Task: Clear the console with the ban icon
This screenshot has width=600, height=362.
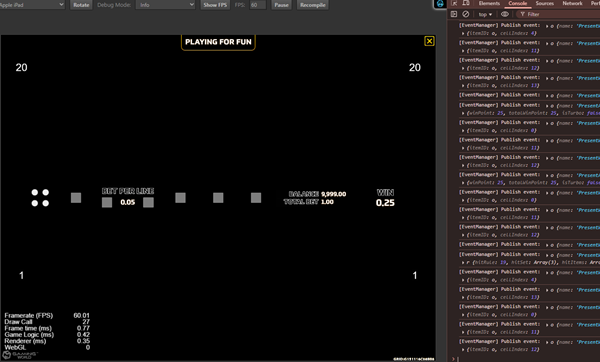Action: pos(466,14)
